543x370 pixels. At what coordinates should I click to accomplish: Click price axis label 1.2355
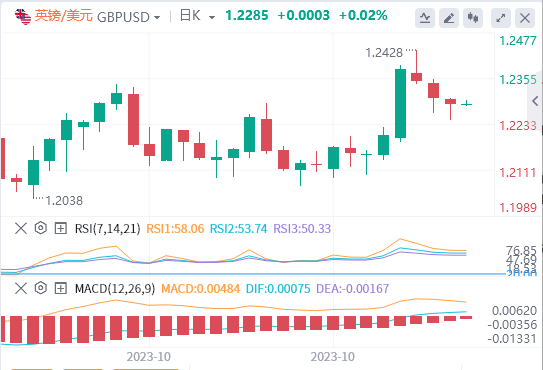(518, 80)
